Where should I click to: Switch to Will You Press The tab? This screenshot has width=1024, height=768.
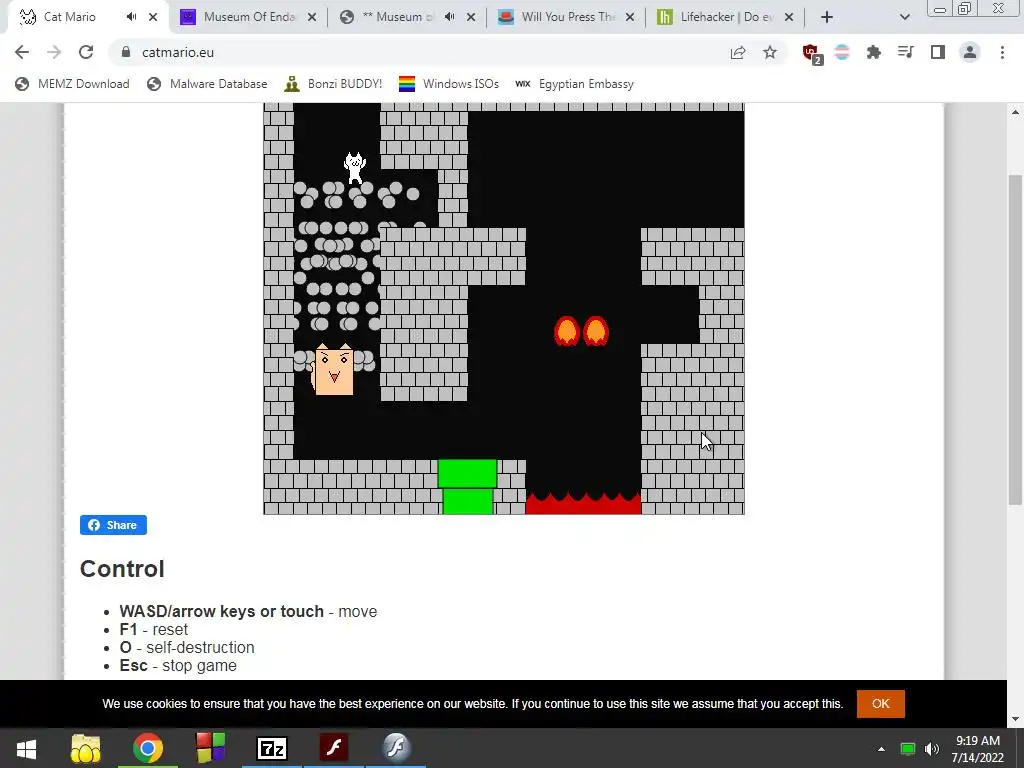coord(567,17)
